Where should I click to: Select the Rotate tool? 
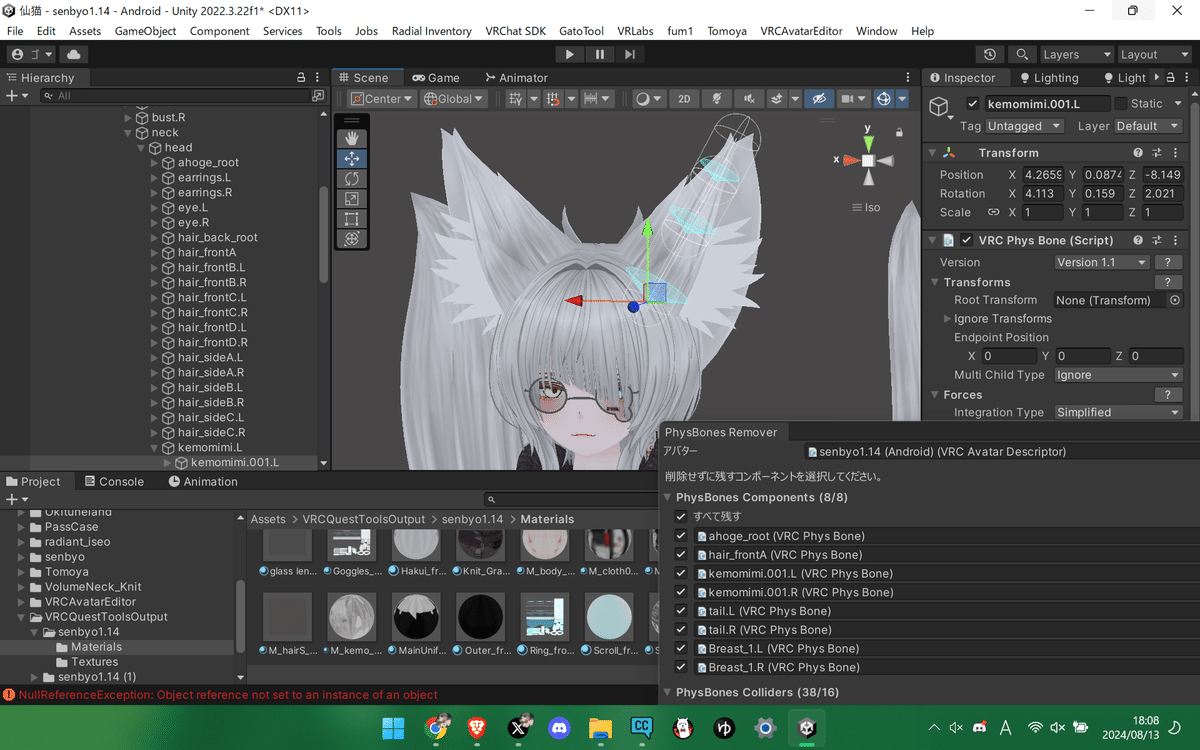pos(351,178)
